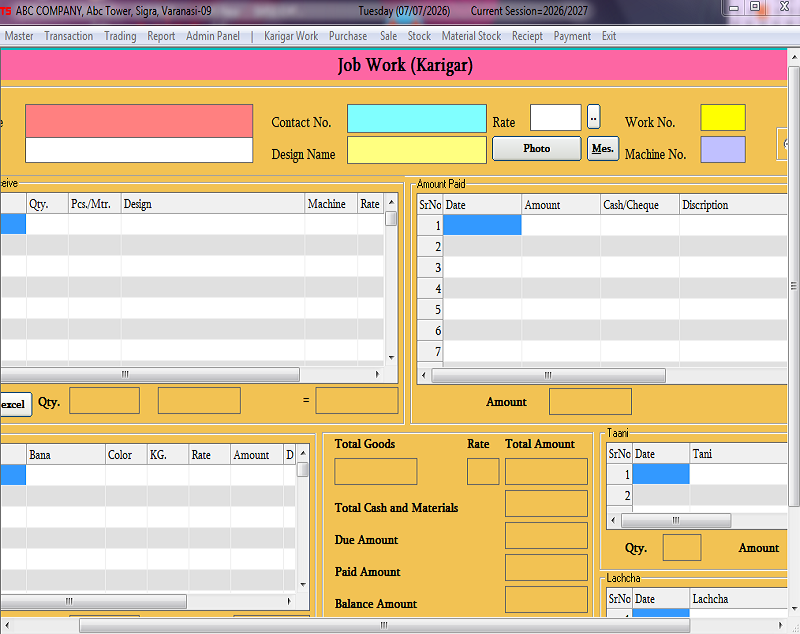Click the white field below the red name field

click(x=139, y=150)
